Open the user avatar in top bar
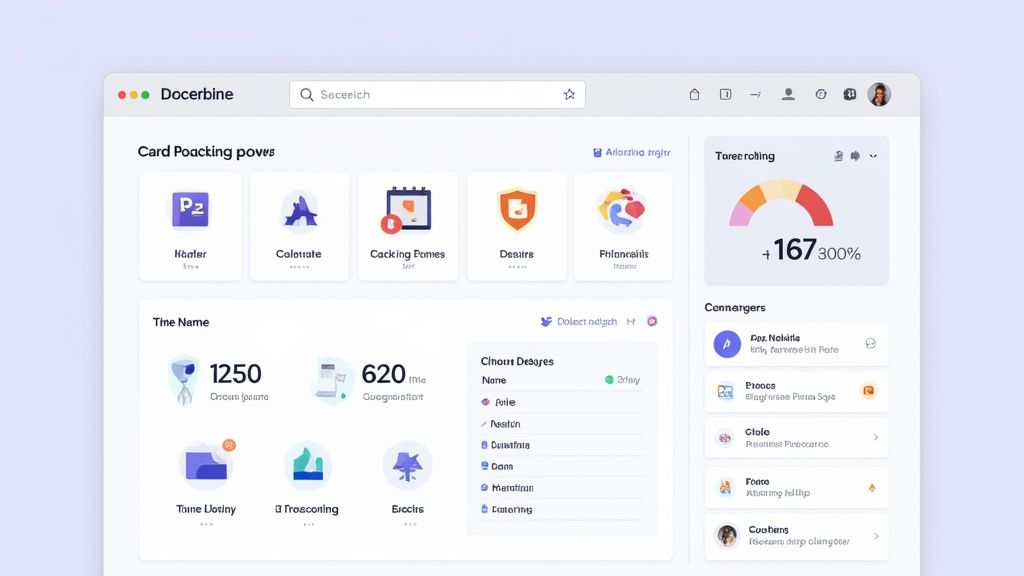The width and height of the screenshot is (1024, 576). [x=879, y=94]
